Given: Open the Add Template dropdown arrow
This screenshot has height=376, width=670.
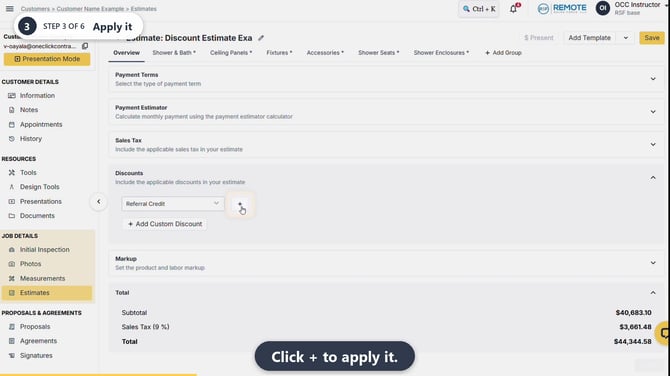Looking at the screenshot, I should (x=626, y=38).
